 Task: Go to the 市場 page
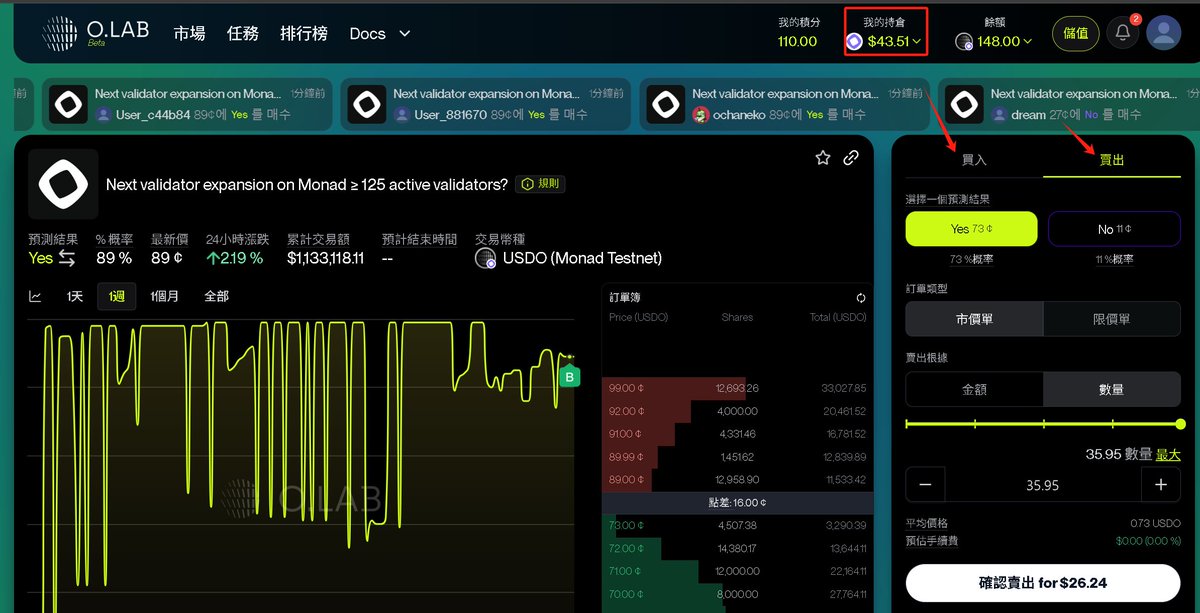[189, 33]
